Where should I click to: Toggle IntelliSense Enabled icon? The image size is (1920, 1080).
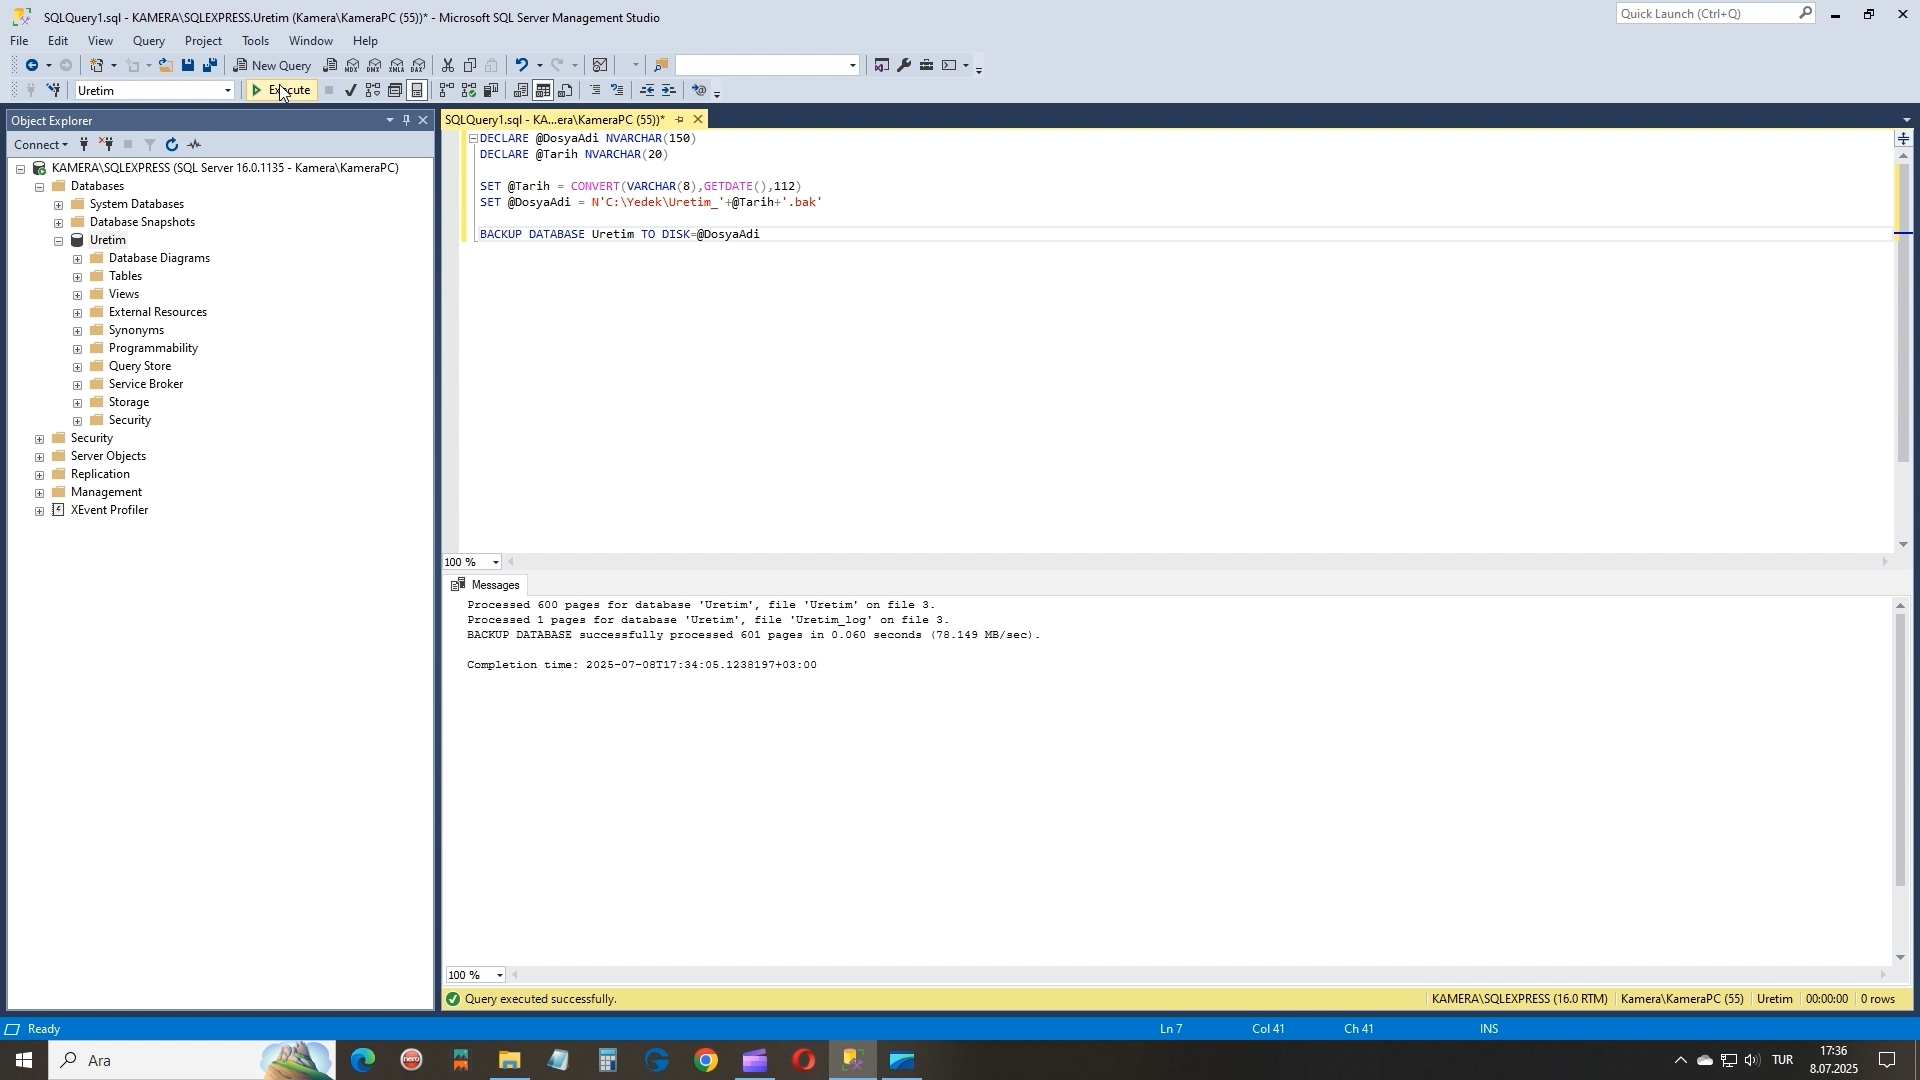pos(417,90)
